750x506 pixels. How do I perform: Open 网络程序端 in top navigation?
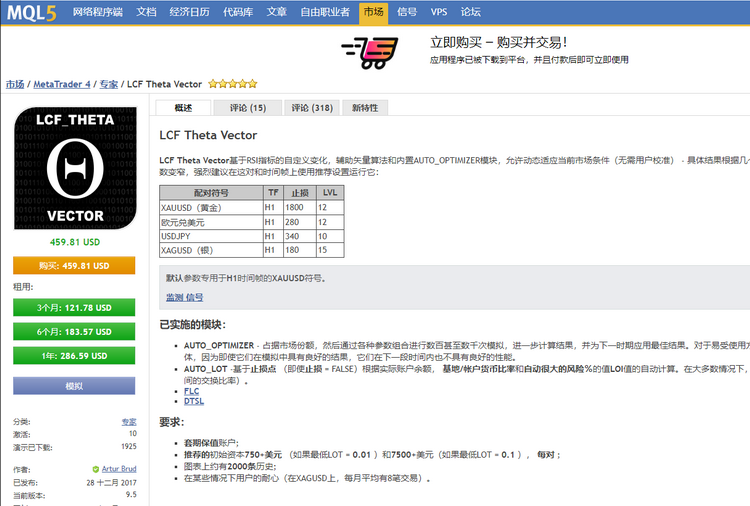98,12
